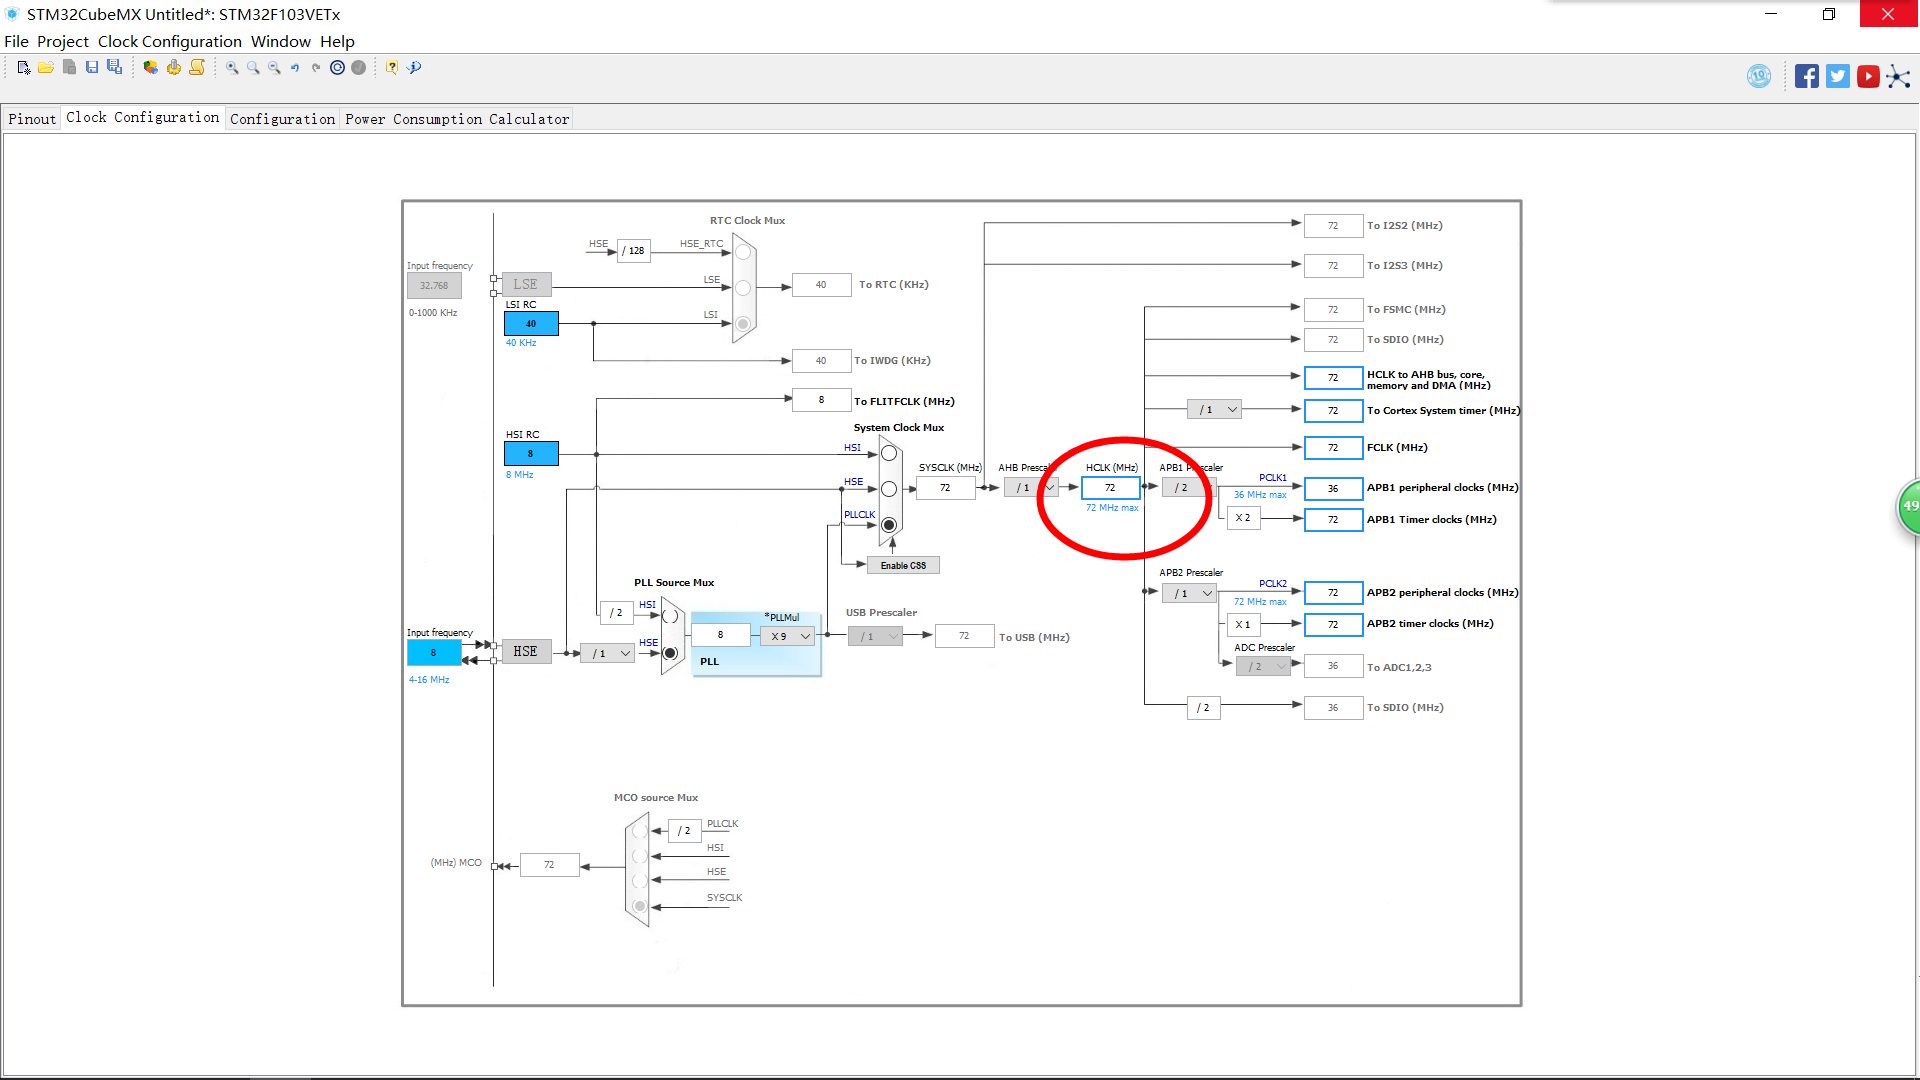Open the APB1 Prescaler /2 dropdown
Screen dimensions: 1920x1080
coord(1188,488)
